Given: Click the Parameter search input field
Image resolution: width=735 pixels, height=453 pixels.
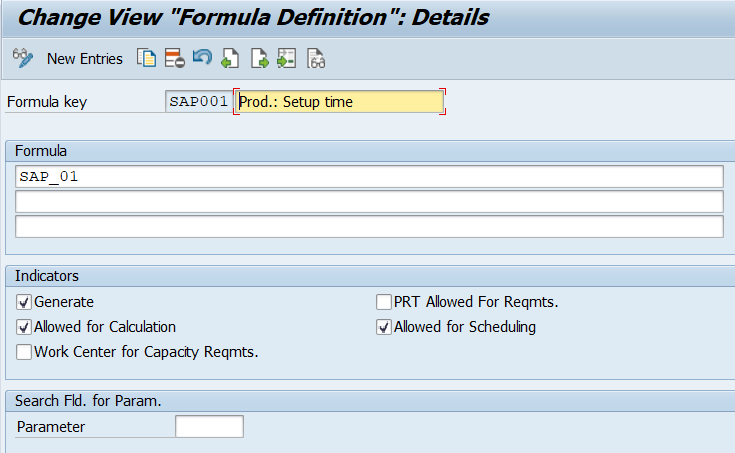Looking at the screenshot, I should pos(209,426).
